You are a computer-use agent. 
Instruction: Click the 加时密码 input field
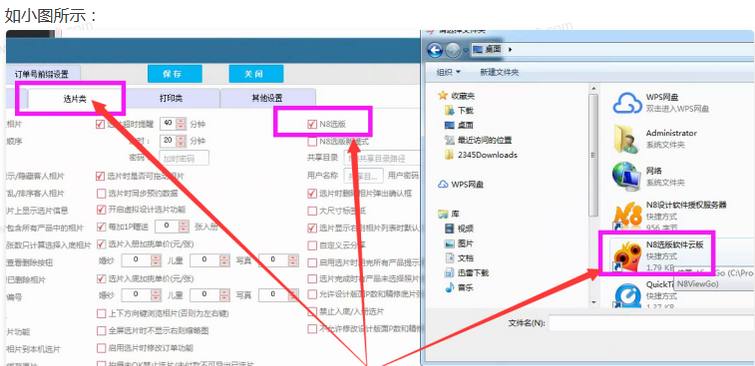coord(185,158)
